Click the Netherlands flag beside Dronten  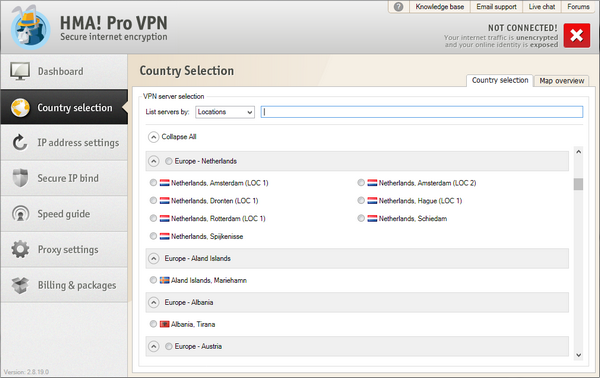[x=165, y=200]
